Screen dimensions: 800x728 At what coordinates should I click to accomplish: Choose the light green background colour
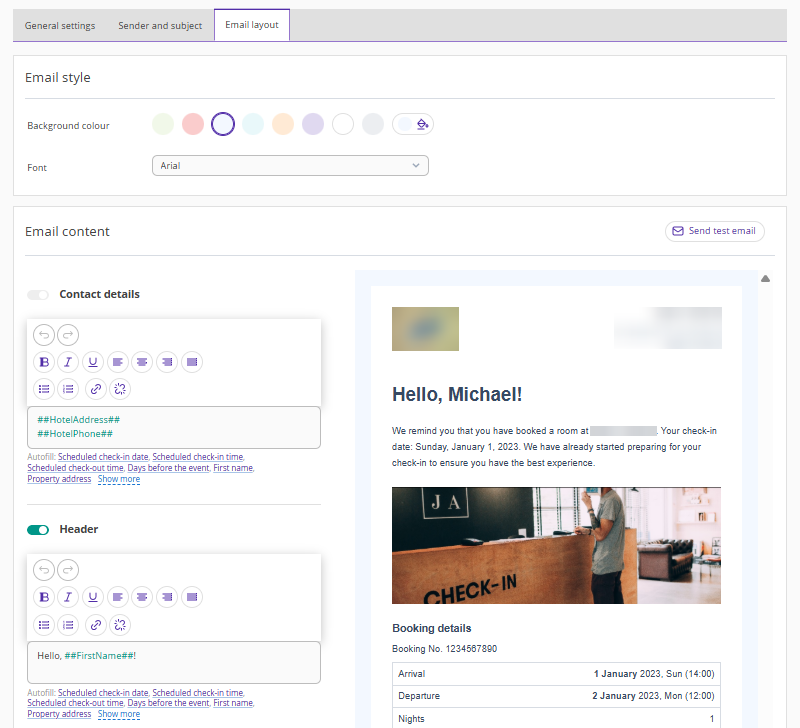(x=163, y=124)
